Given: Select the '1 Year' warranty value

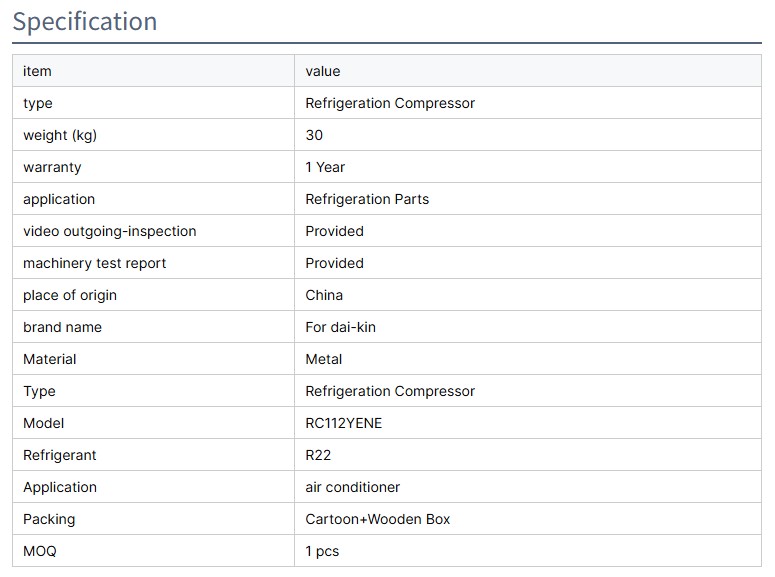Looking at the screenshot, I should (x=325, y=167).
